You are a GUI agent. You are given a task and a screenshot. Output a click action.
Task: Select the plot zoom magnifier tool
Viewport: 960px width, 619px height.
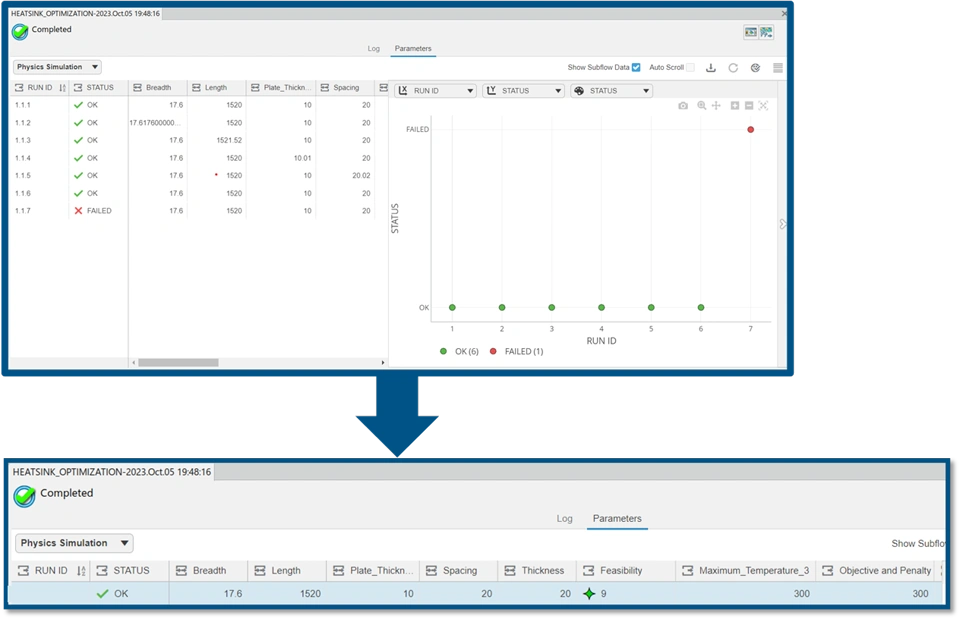tap(702, 106)
